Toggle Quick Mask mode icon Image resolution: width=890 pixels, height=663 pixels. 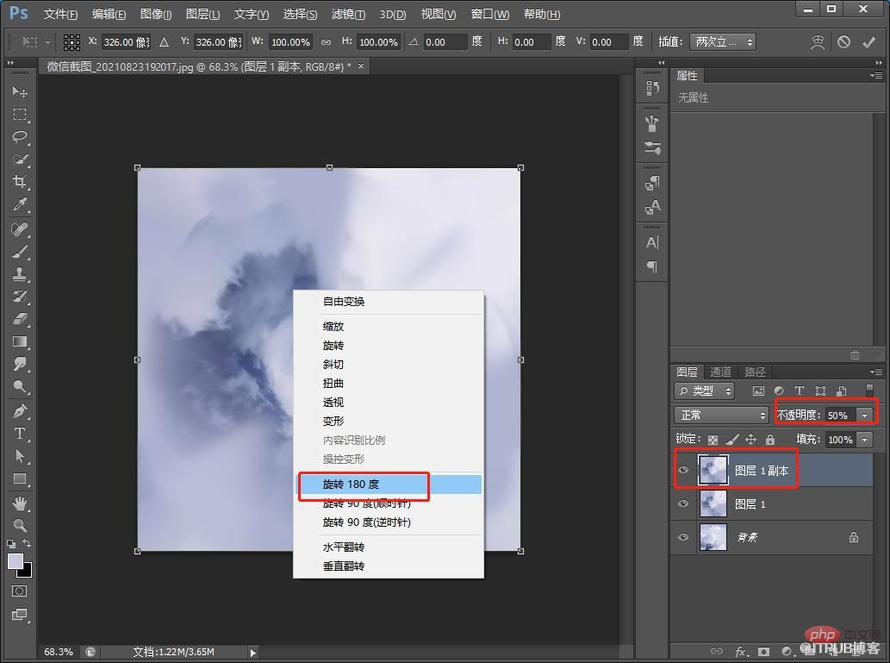tap(19, 591)
